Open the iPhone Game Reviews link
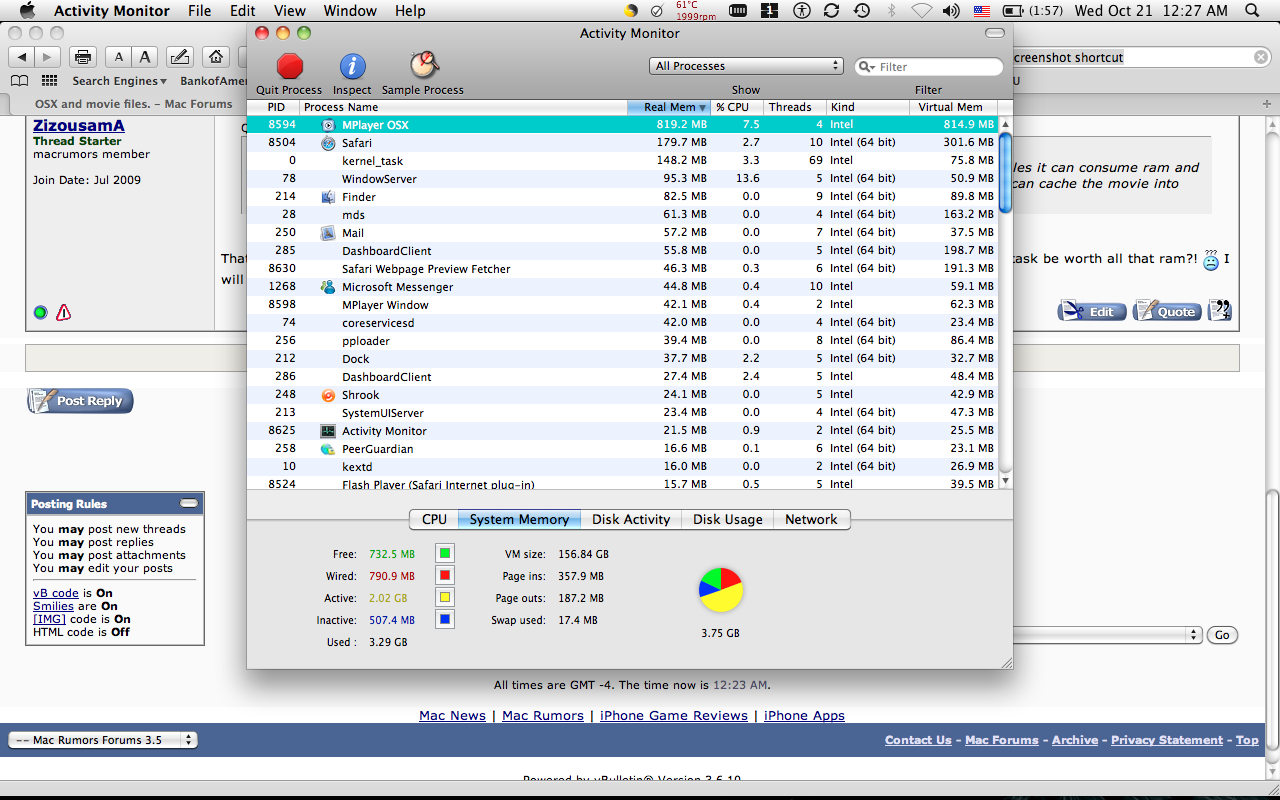Viewport: 1280px width, 800px height. pos(674,715)
